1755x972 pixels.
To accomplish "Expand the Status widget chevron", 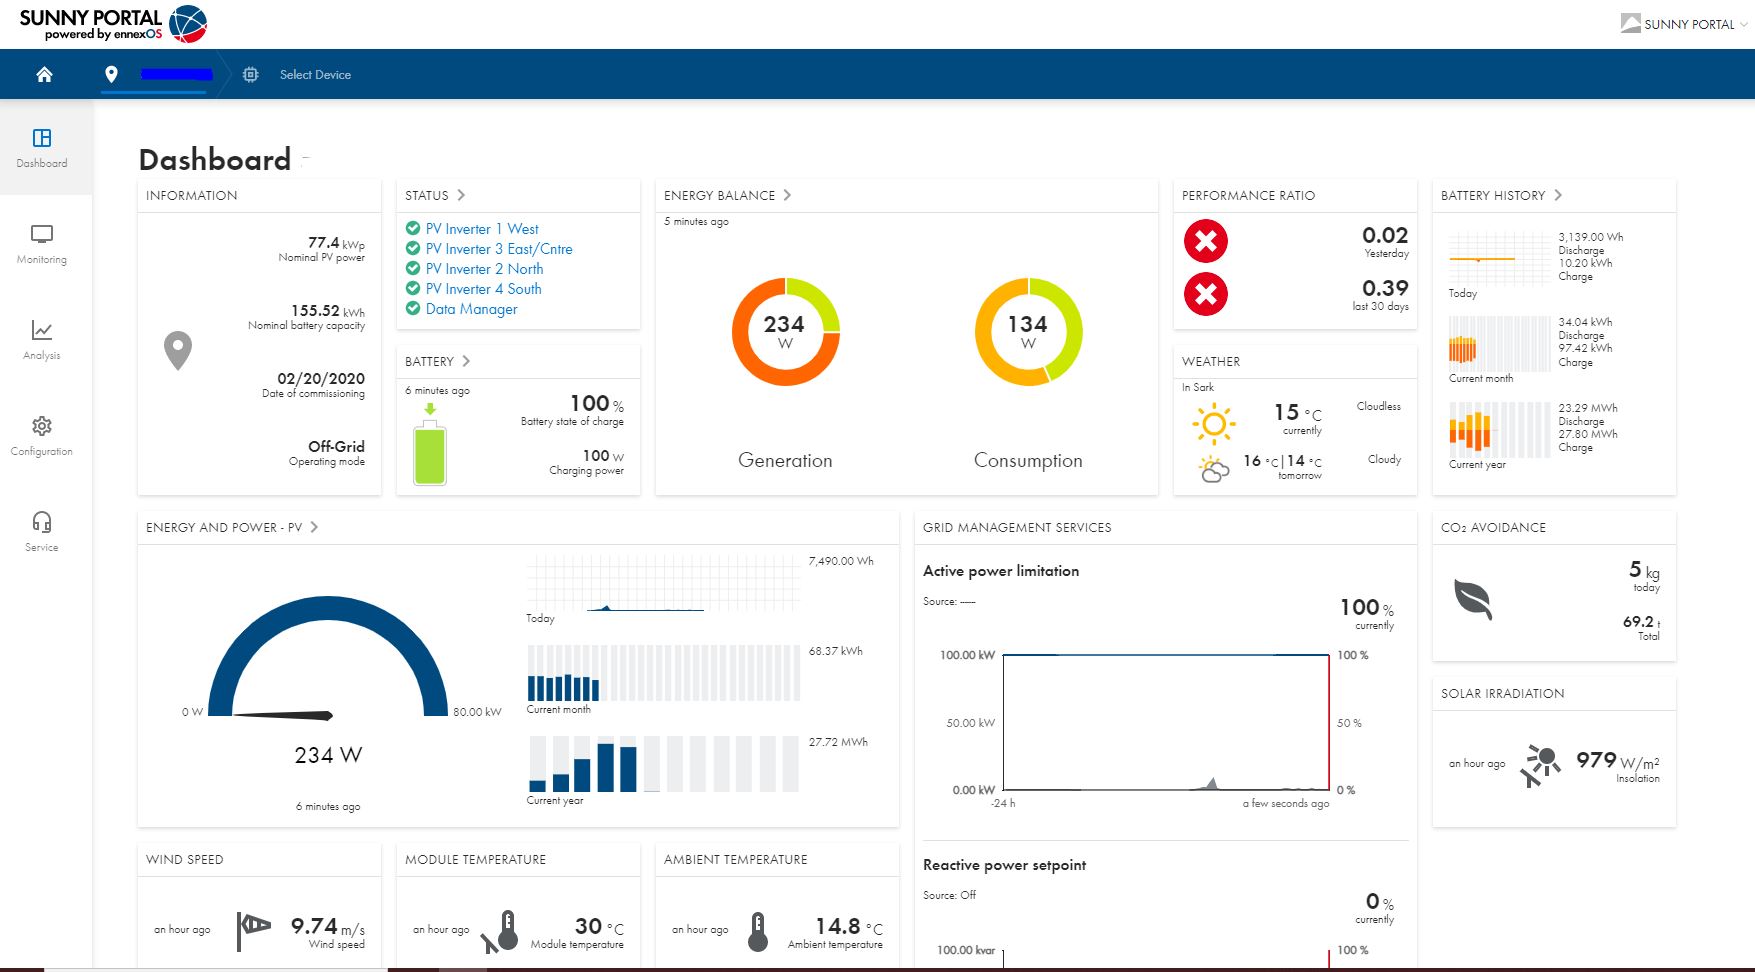I will pyautogui.click(x=461, y=195).
